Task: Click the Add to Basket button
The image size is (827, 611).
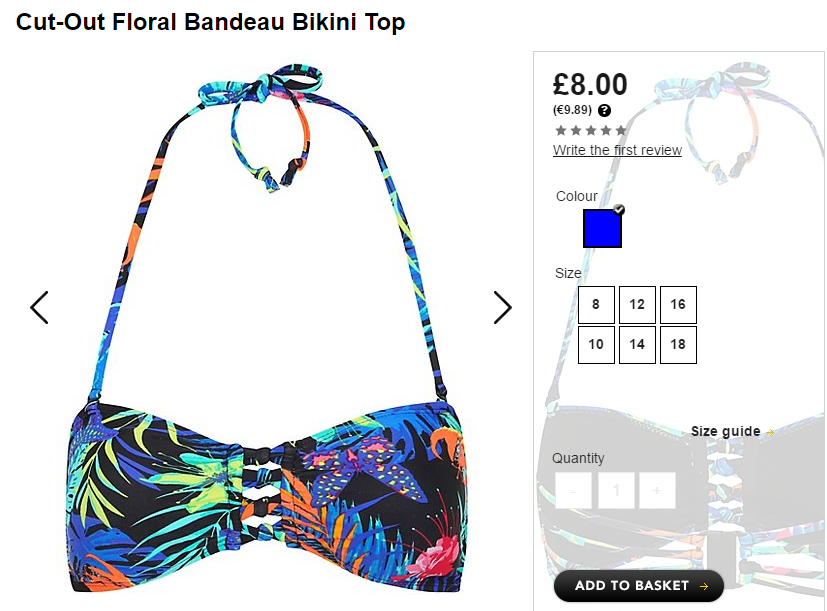Action: 639,586
